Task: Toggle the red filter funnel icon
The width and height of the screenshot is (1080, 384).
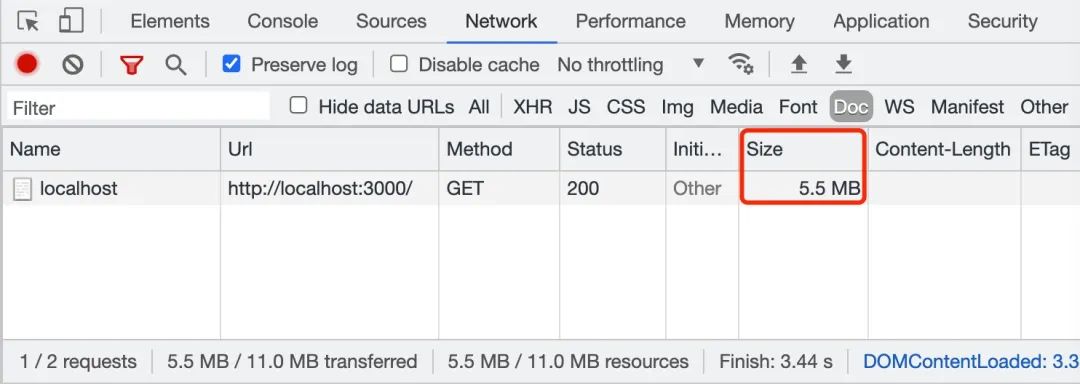Action: pos(131,65)
